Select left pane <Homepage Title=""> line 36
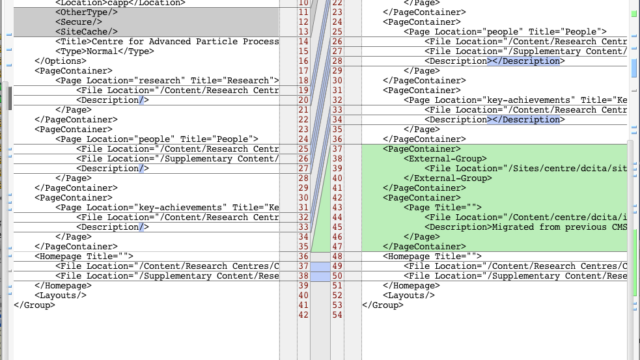The image size is (640, 360). [84, 256]
